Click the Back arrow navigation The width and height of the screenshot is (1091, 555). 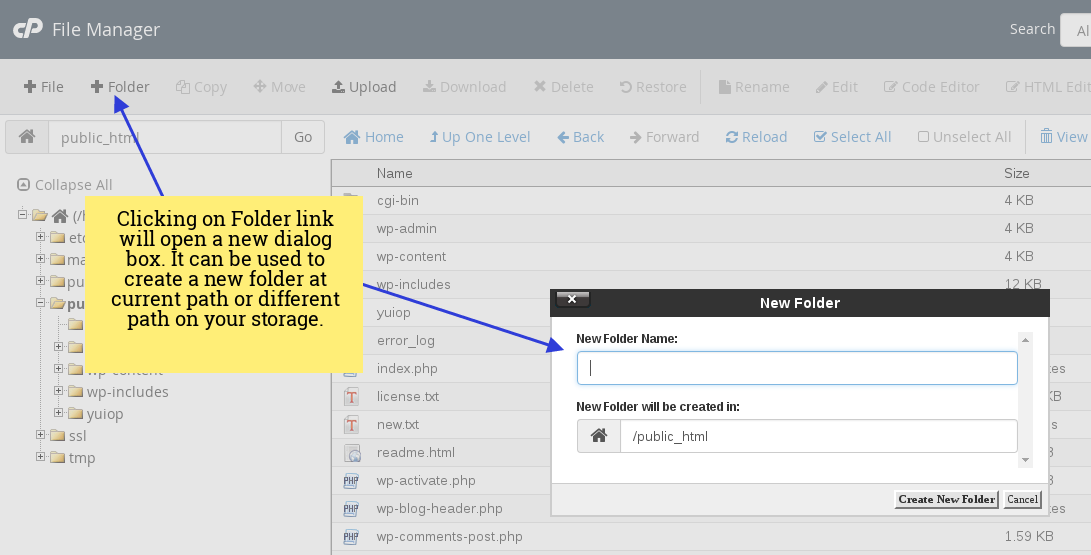[581, 137]
